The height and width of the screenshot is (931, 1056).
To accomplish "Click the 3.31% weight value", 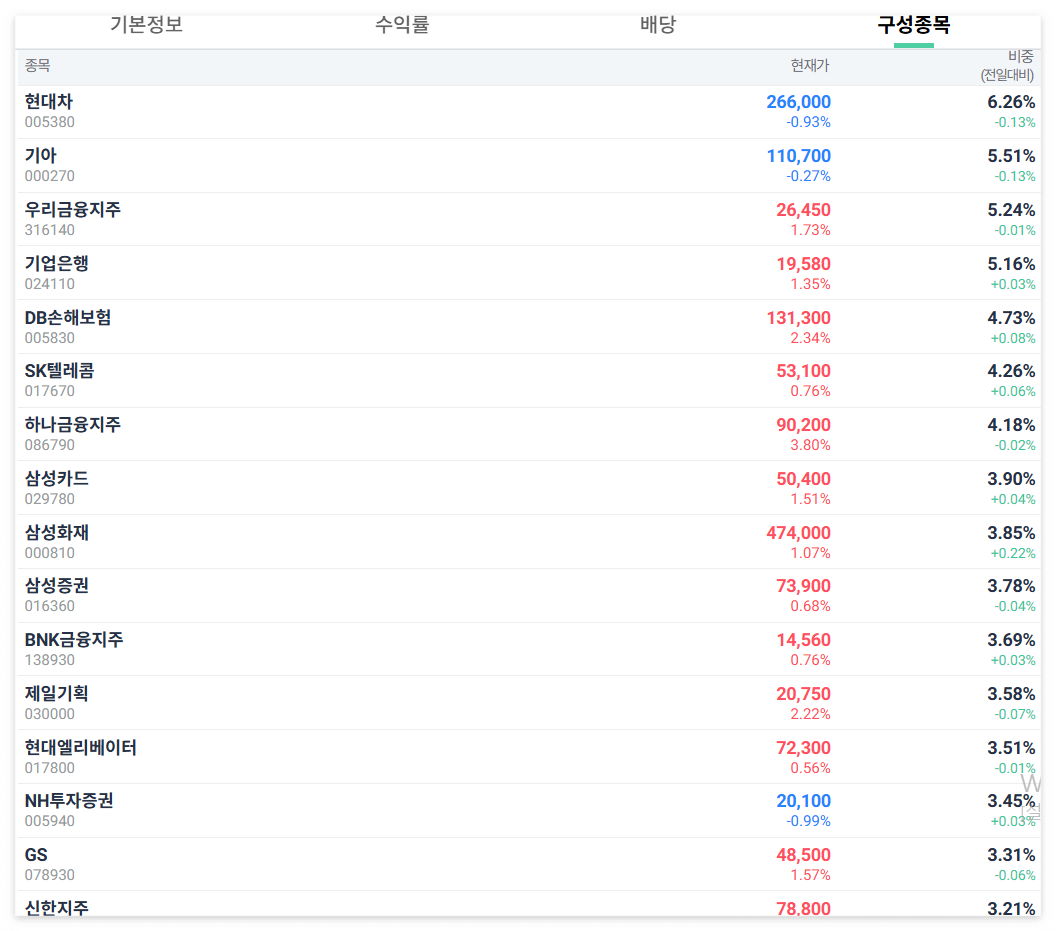I will 1011,854.
